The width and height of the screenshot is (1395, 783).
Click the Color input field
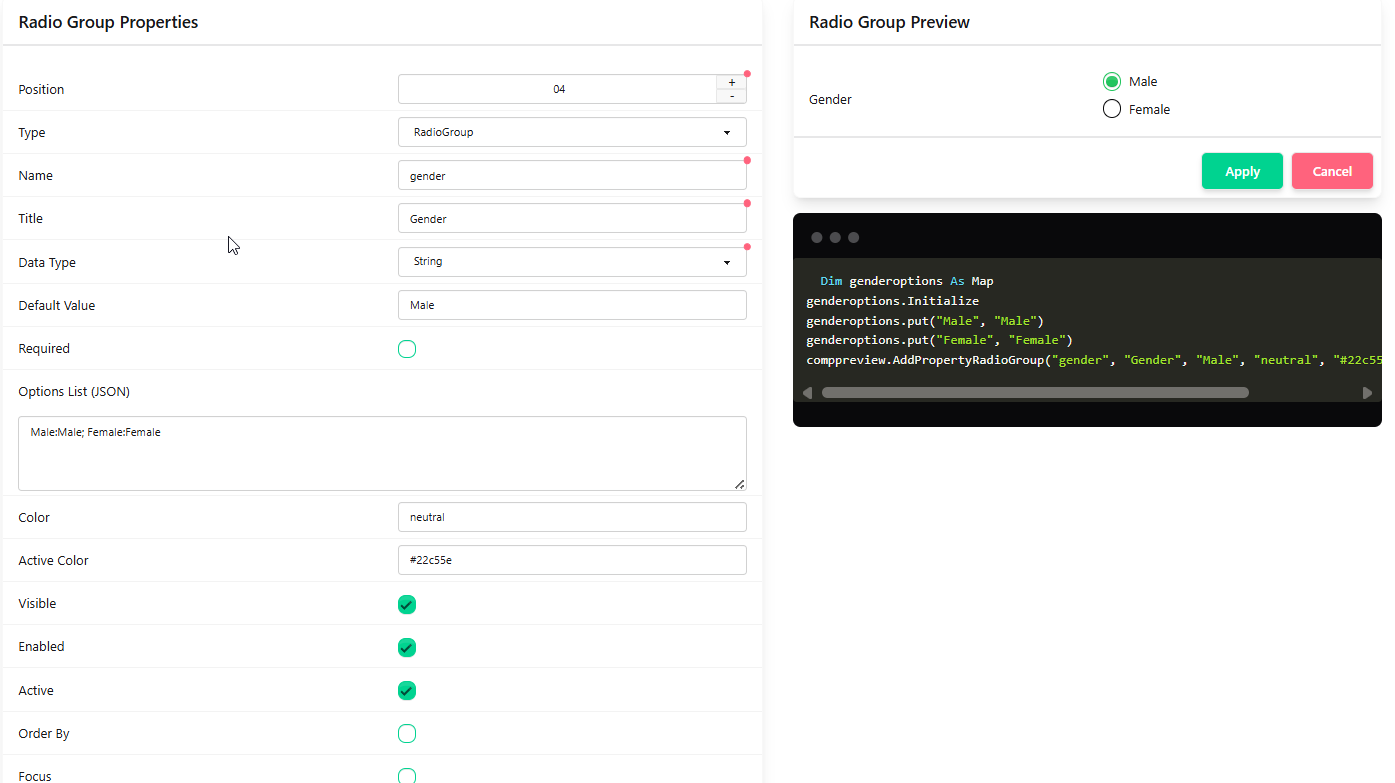(x=572, y=517)
